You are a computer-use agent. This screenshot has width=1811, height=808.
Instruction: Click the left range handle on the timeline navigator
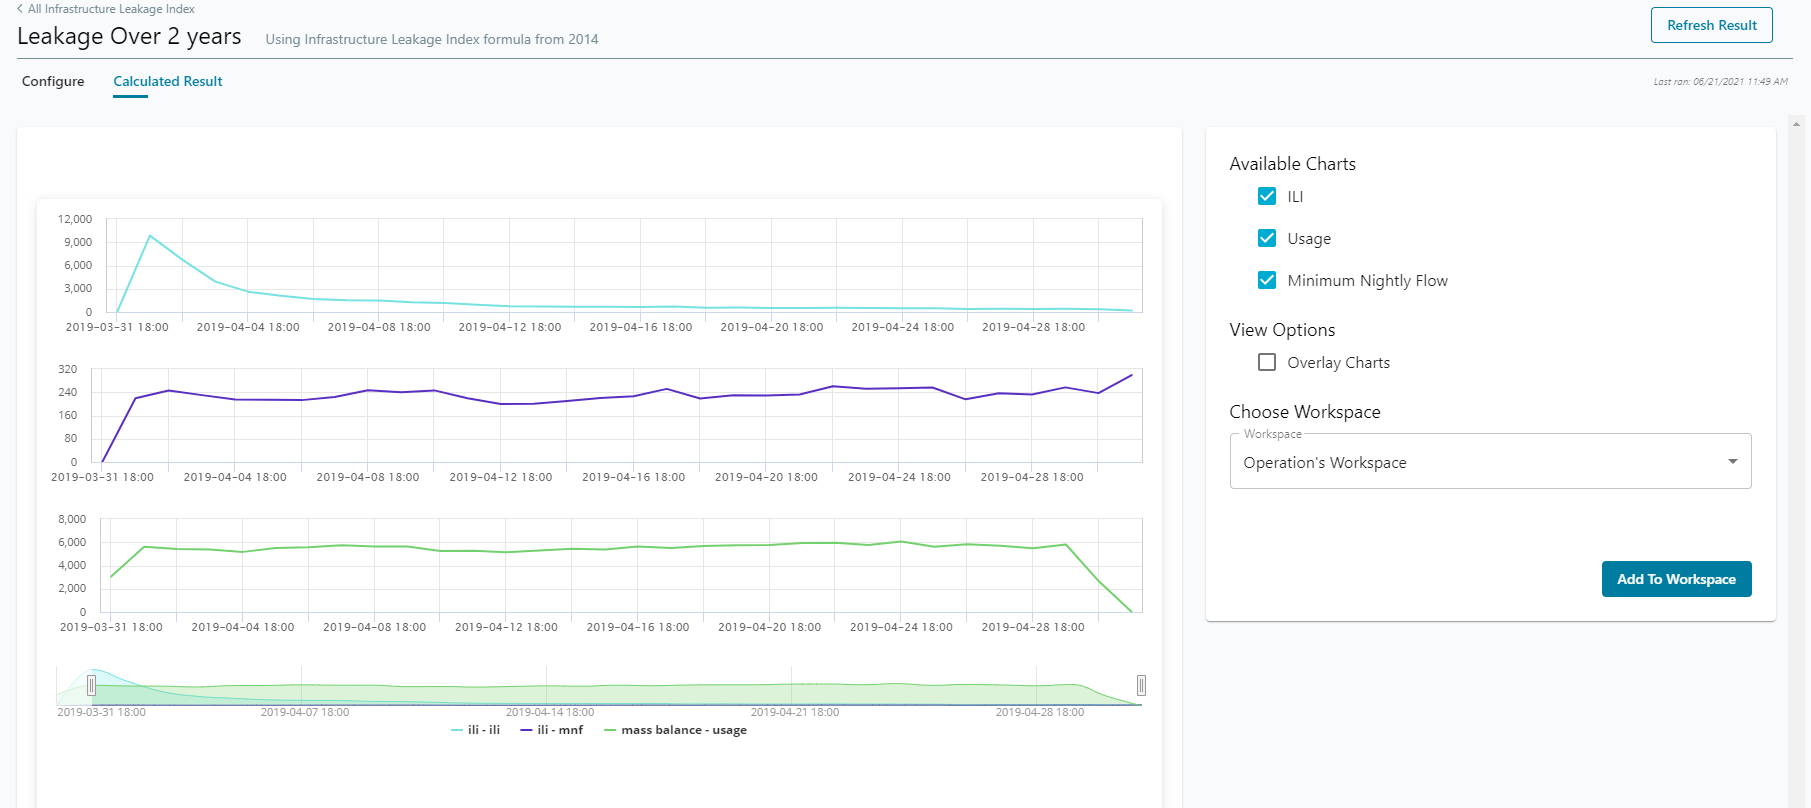92,685
